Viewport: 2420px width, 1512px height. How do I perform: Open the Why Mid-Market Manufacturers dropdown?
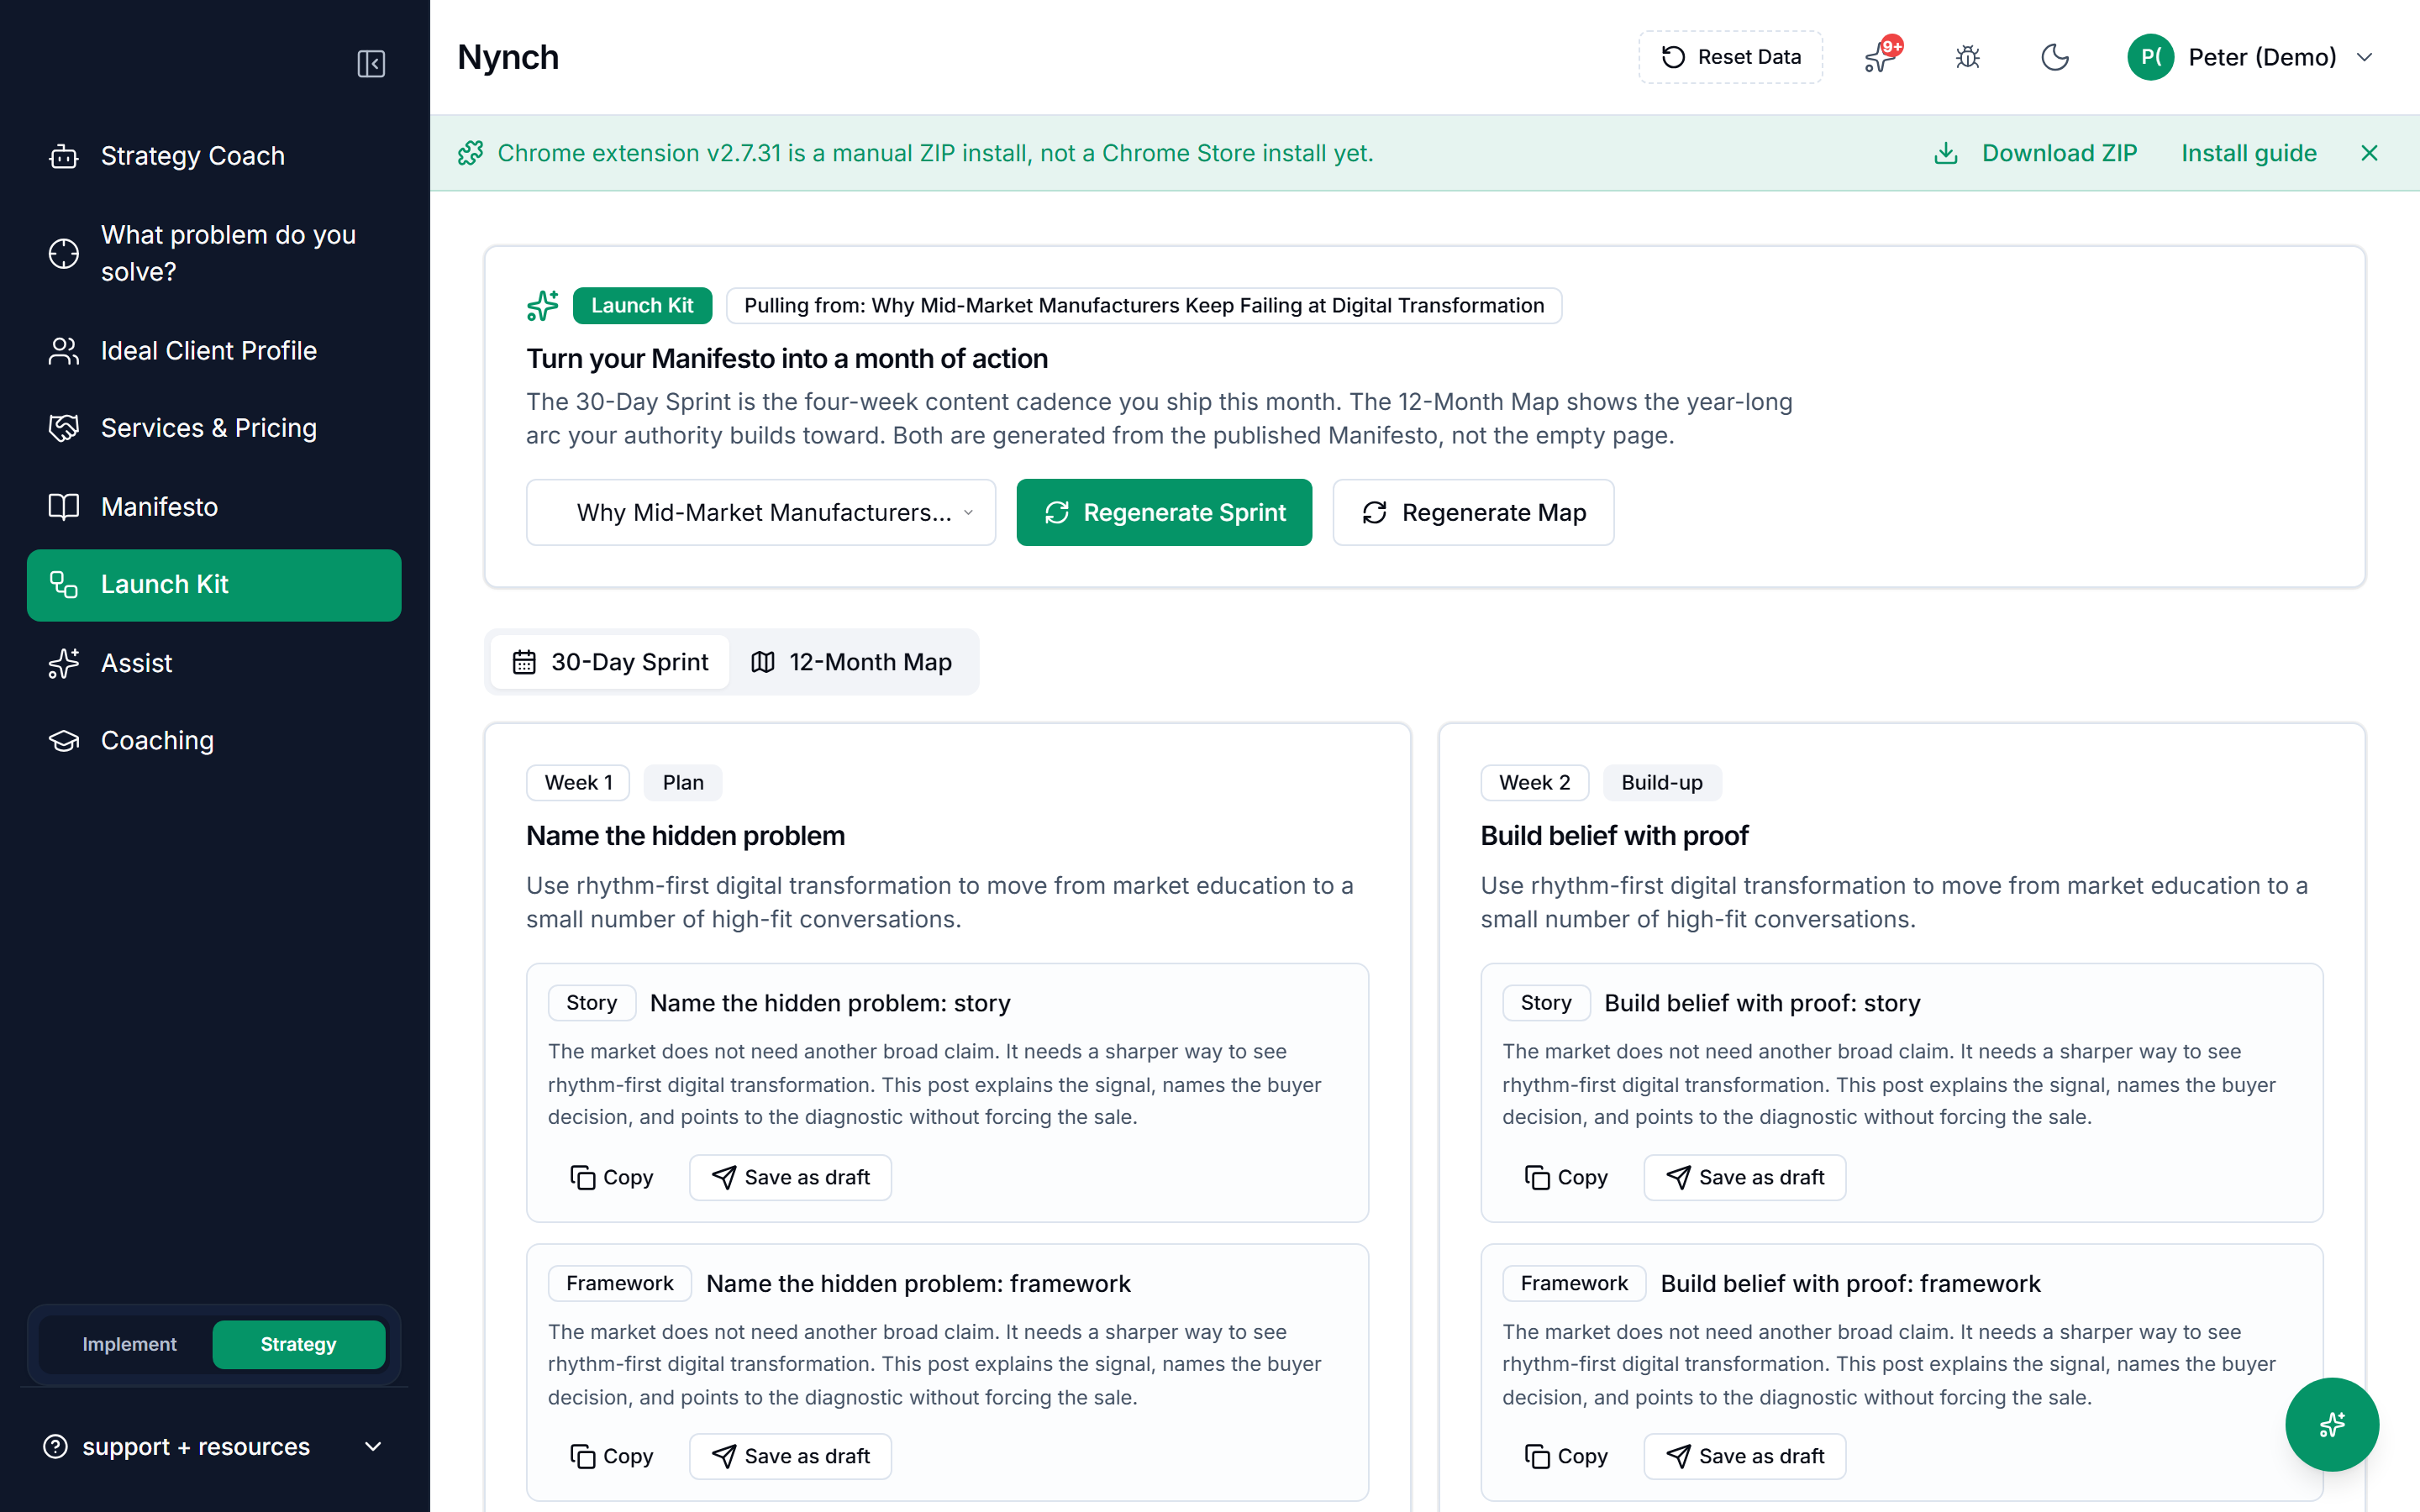click(761, 512)
